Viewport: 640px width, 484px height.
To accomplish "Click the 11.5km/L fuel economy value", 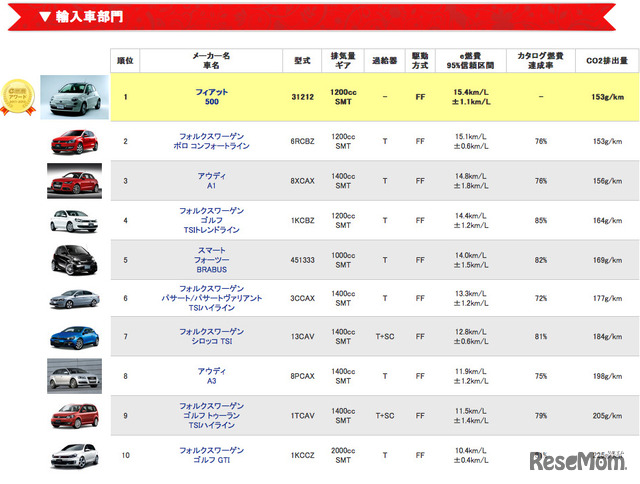I will coord(471,411).
